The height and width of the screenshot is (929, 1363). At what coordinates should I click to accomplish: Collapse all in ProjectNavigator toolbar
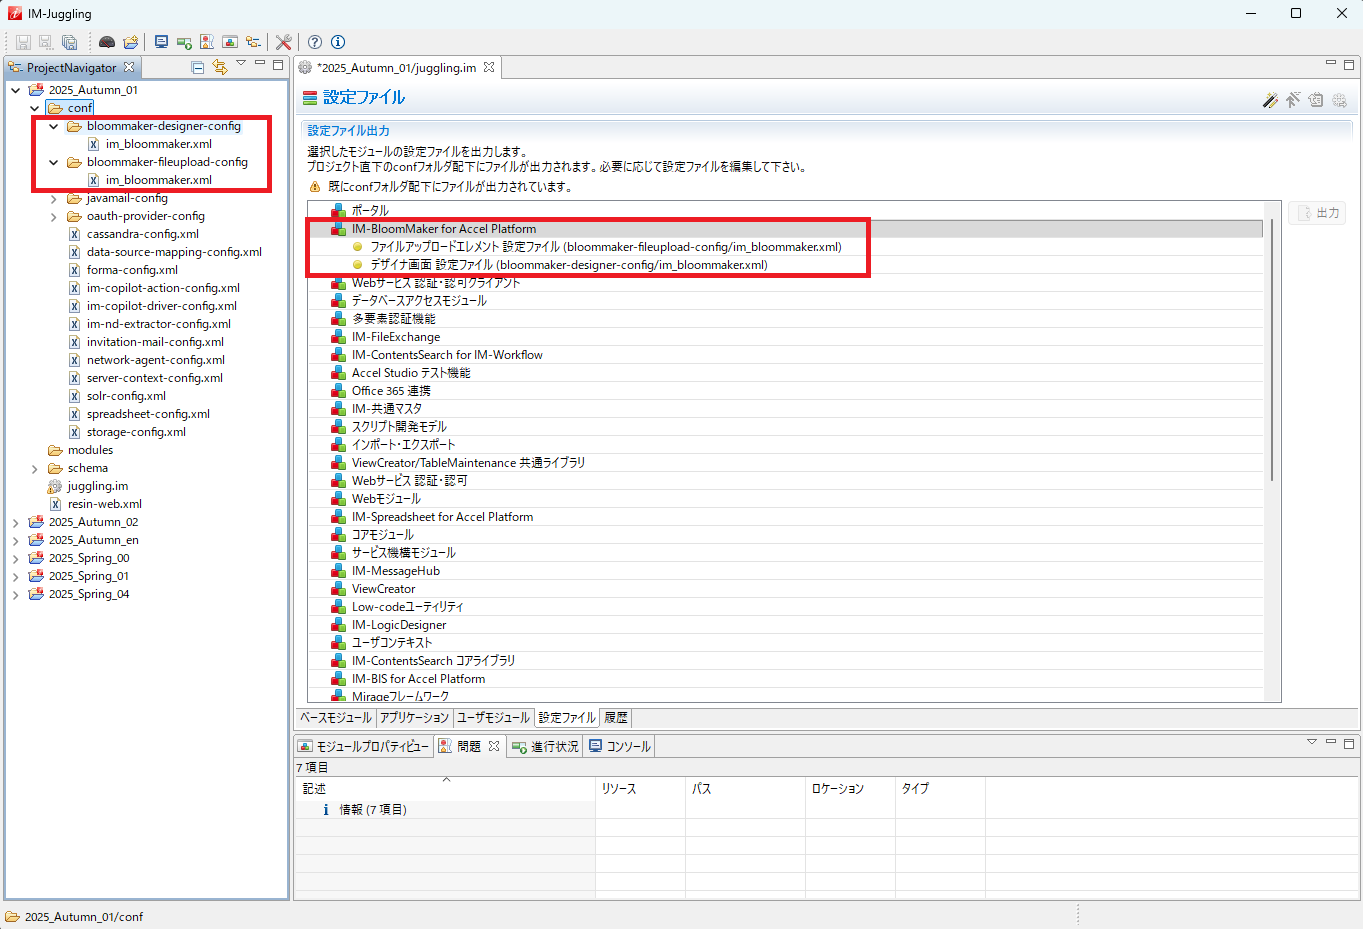point(198,67)
